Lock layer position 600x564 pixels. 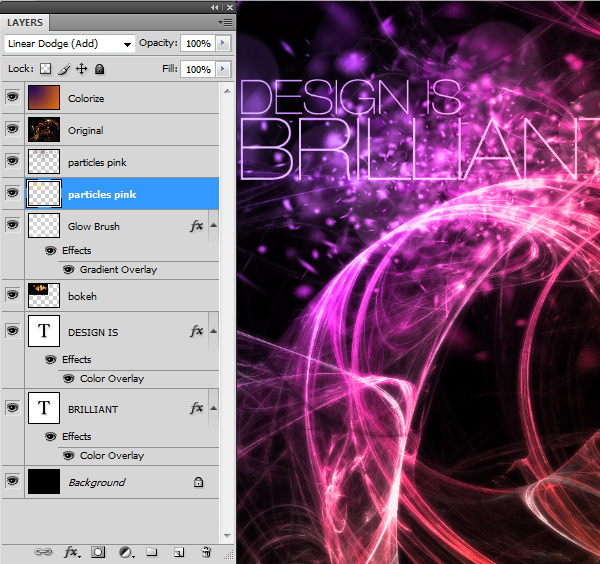[x=82, y=69]
